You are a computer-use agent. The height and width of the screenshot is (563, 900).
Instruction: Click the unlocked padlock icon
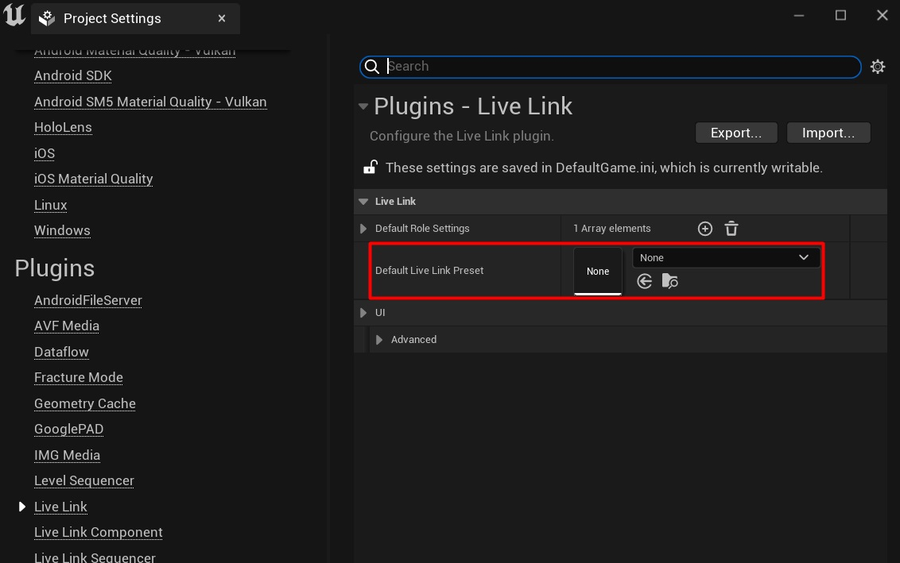pyautogui.click(x=370, y=167)
